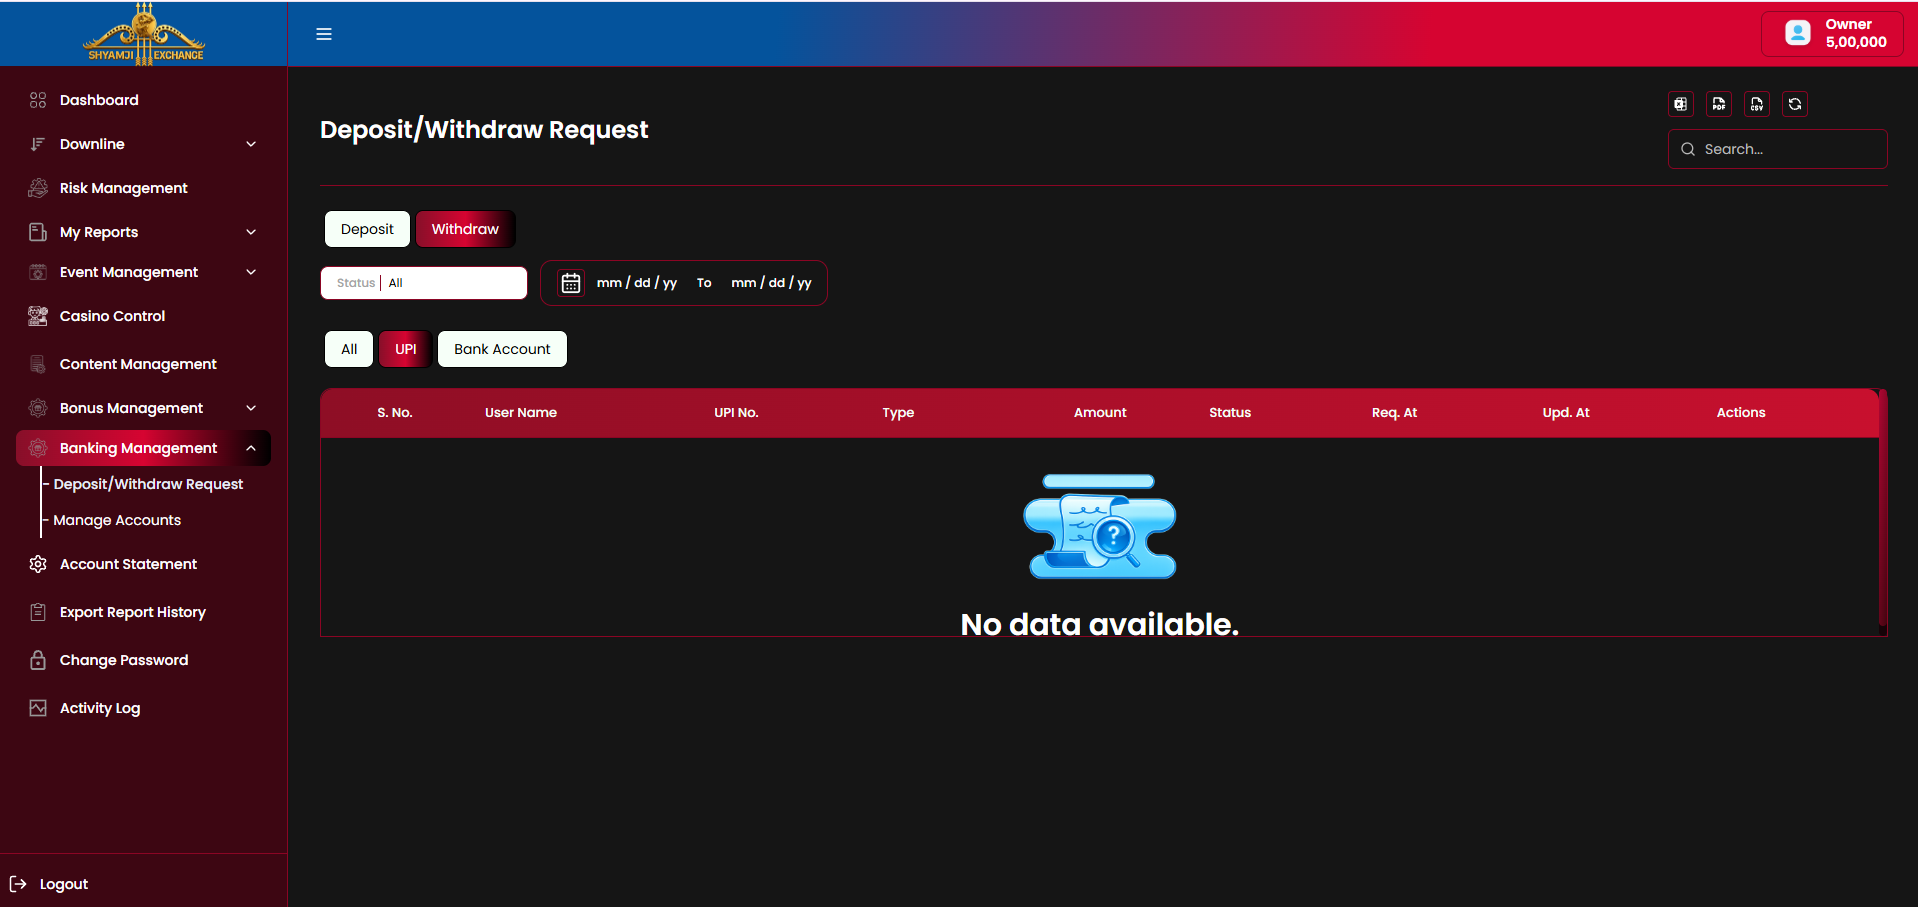The height and width of the screenshot is (907, 1918).
Task: Export the table as PDF
Action: (x=1719, y=104)
